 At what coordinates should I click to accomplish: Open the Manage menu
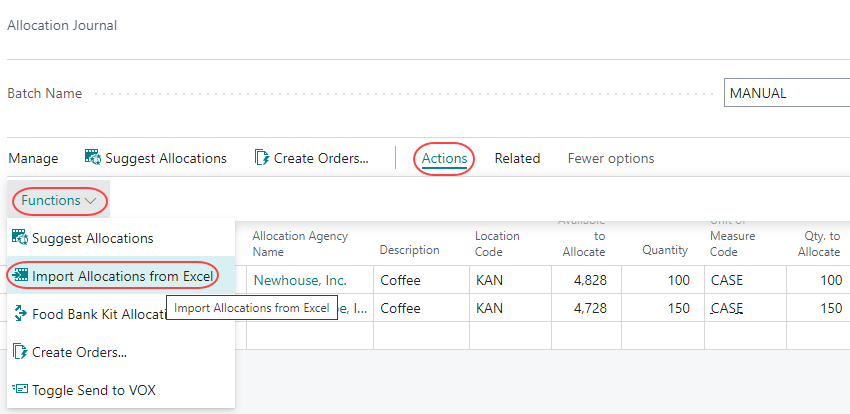[x=33, y=158]
